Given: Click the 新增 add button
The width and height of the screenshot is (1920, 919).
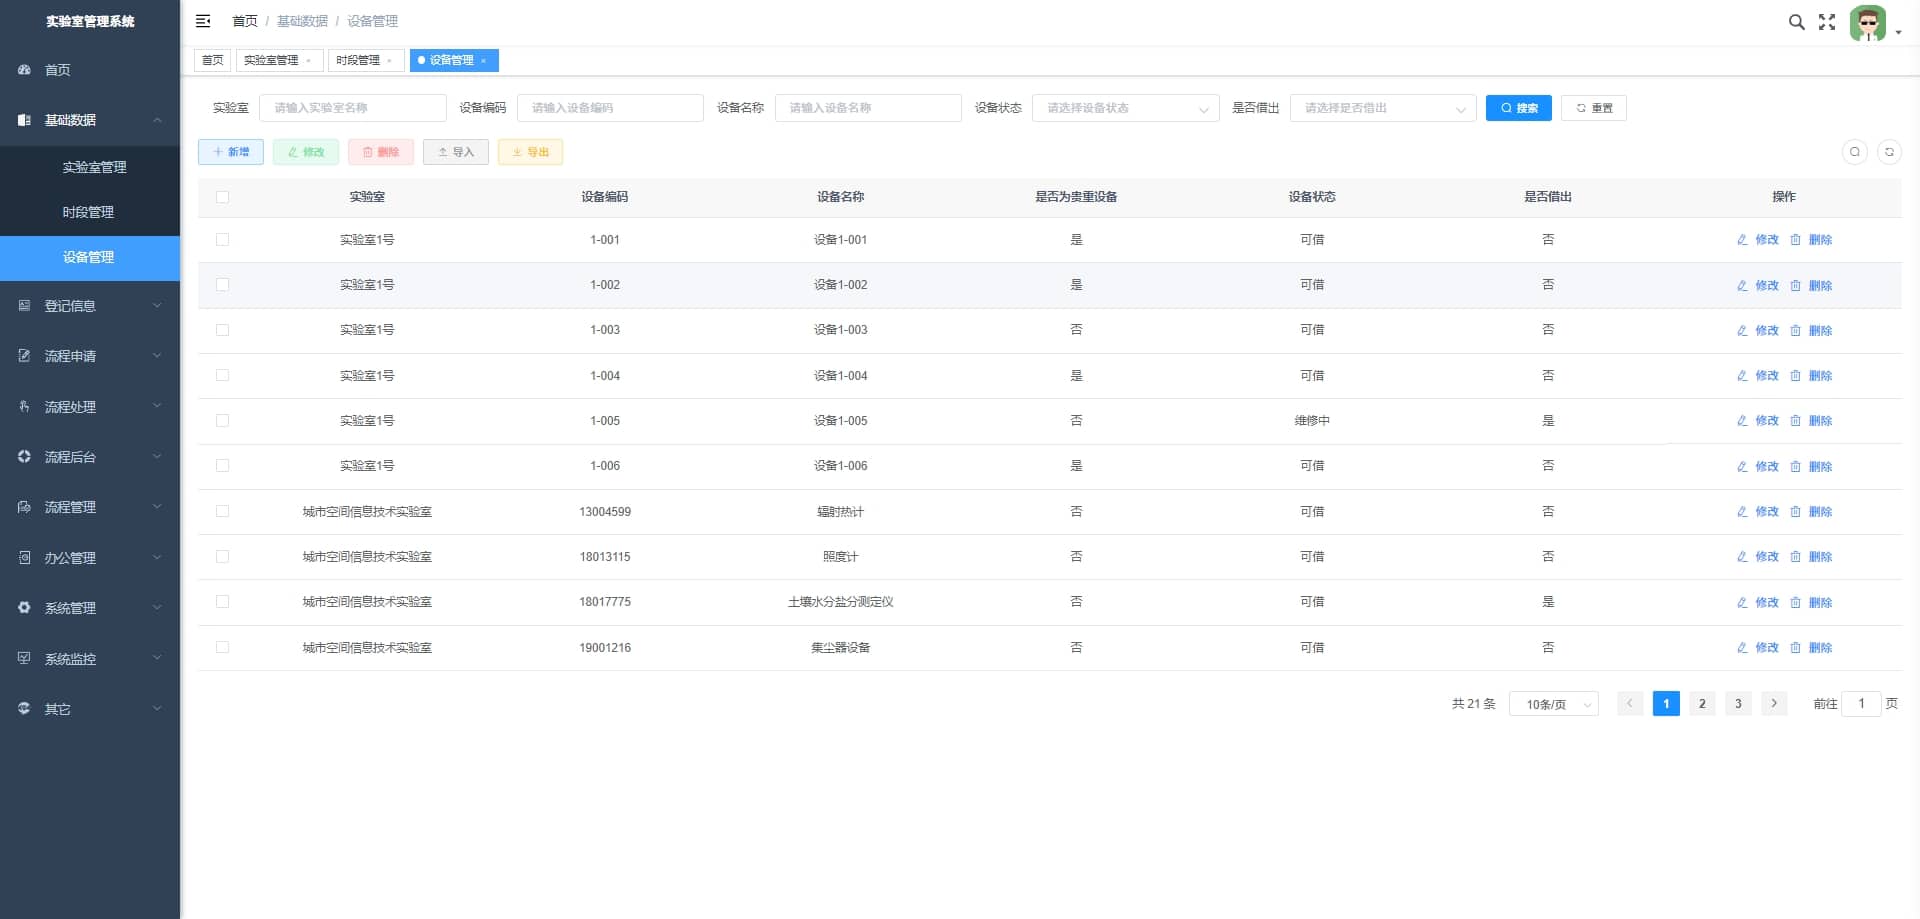Looking at the screenshot, I should coord(231,152).
